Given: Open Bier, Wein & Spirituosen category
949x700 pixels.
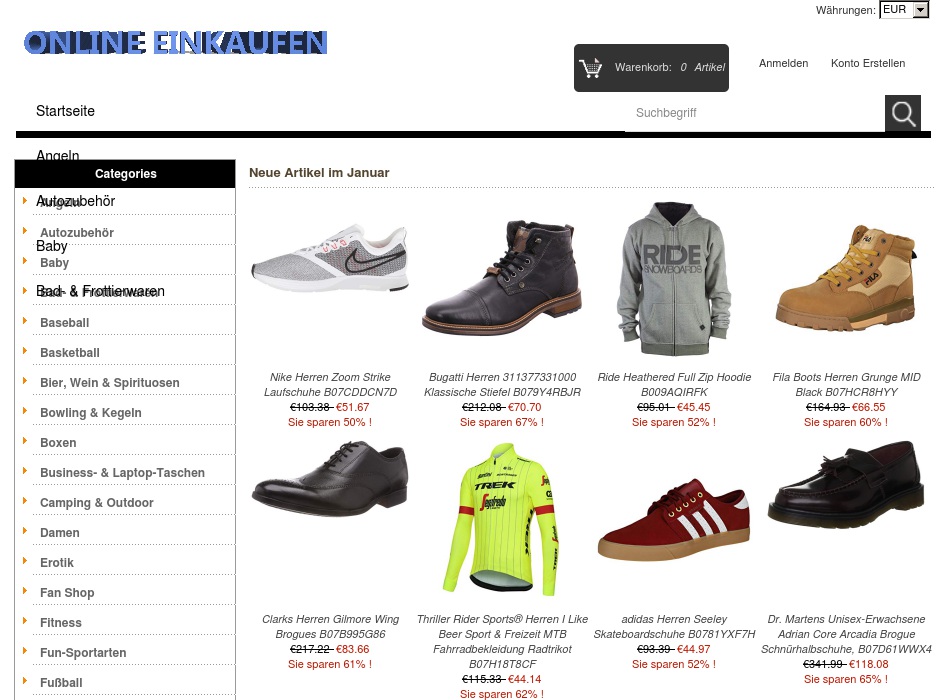Looking at the screenshot, I should coord(110,383).
